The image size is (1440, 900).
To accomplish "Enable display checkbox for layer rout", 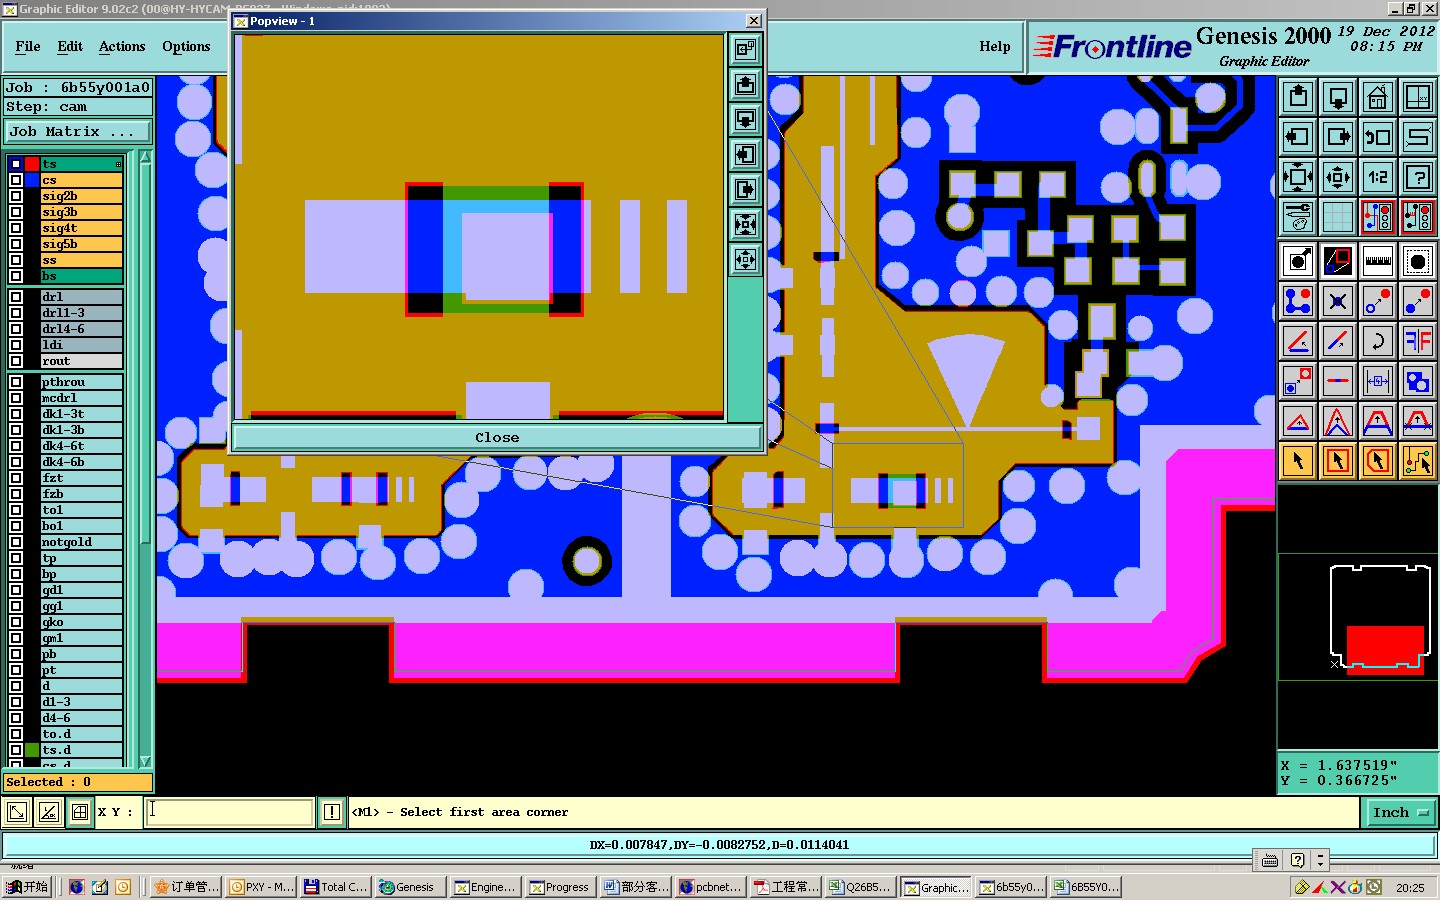I will [x=16, y=361].
